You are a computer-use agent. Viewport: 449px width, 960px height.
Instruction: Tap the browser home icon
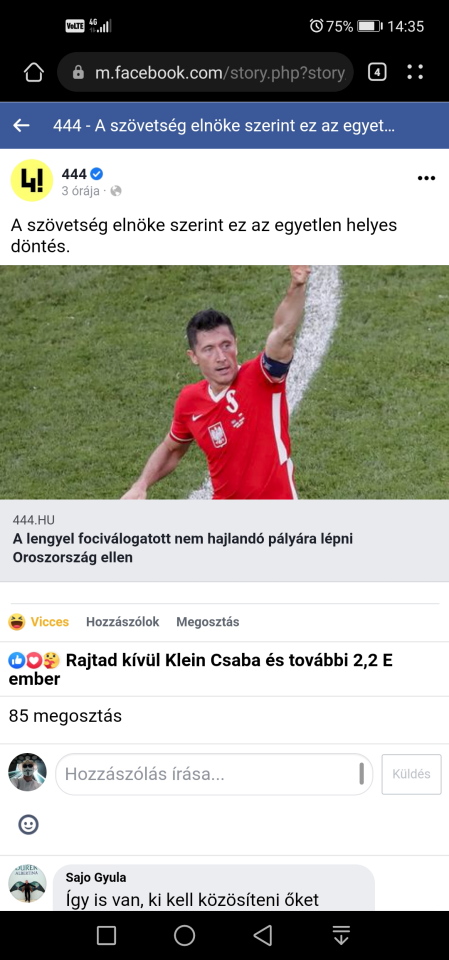(34, 72)
